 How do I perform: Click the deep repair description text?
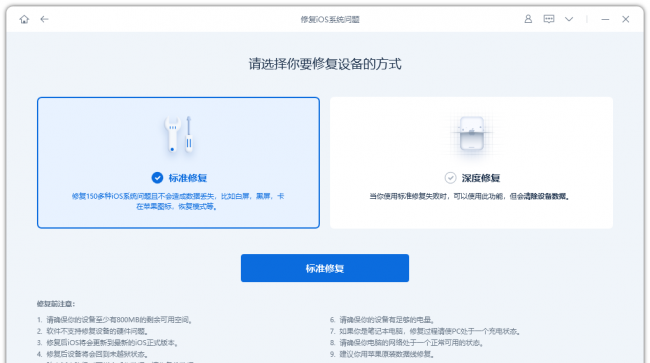pos(469,196)
